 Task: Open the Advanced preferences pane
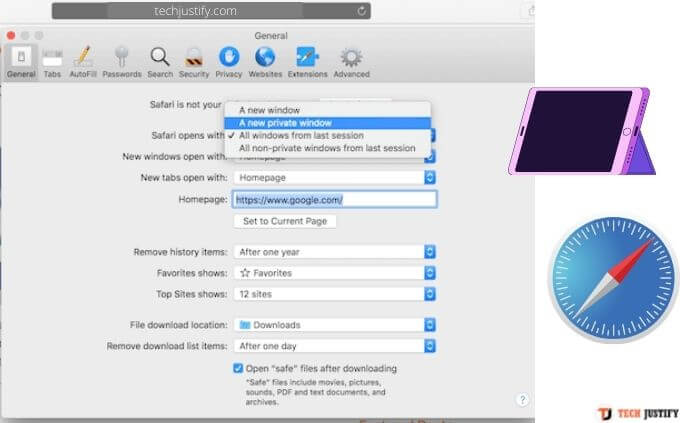(351, 60)
